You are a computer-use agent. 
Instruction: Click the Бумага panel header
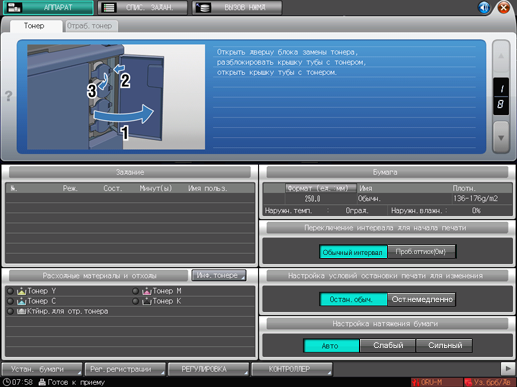tap(387, 172)
